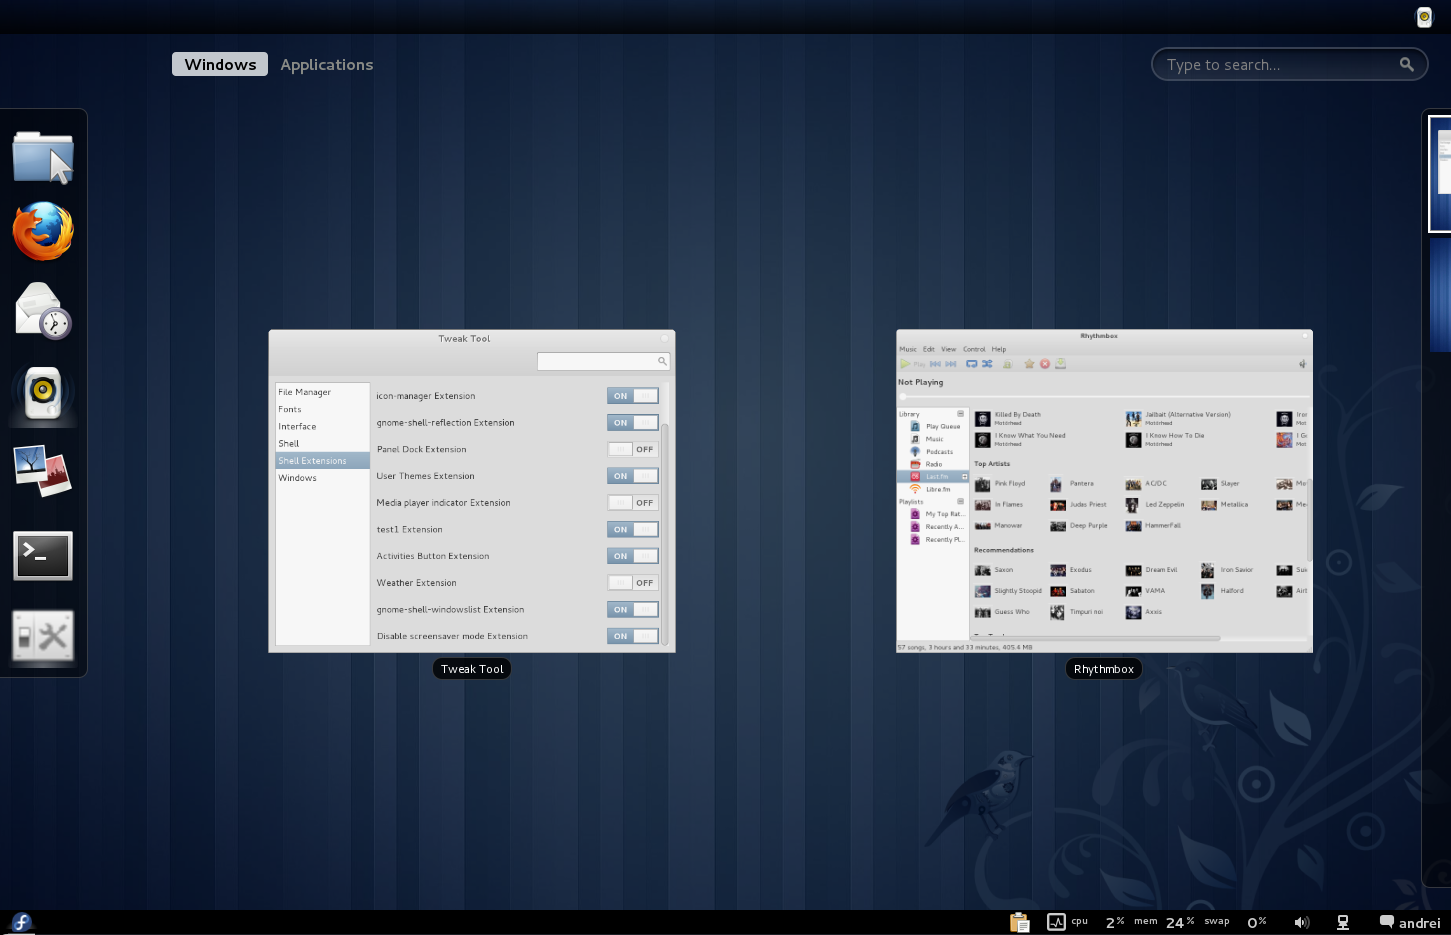The width and height of the screenshot is (1451, 935).
Task: Select Windows in Tweak Tool sidebar
Action: click(x=323, y=478)
